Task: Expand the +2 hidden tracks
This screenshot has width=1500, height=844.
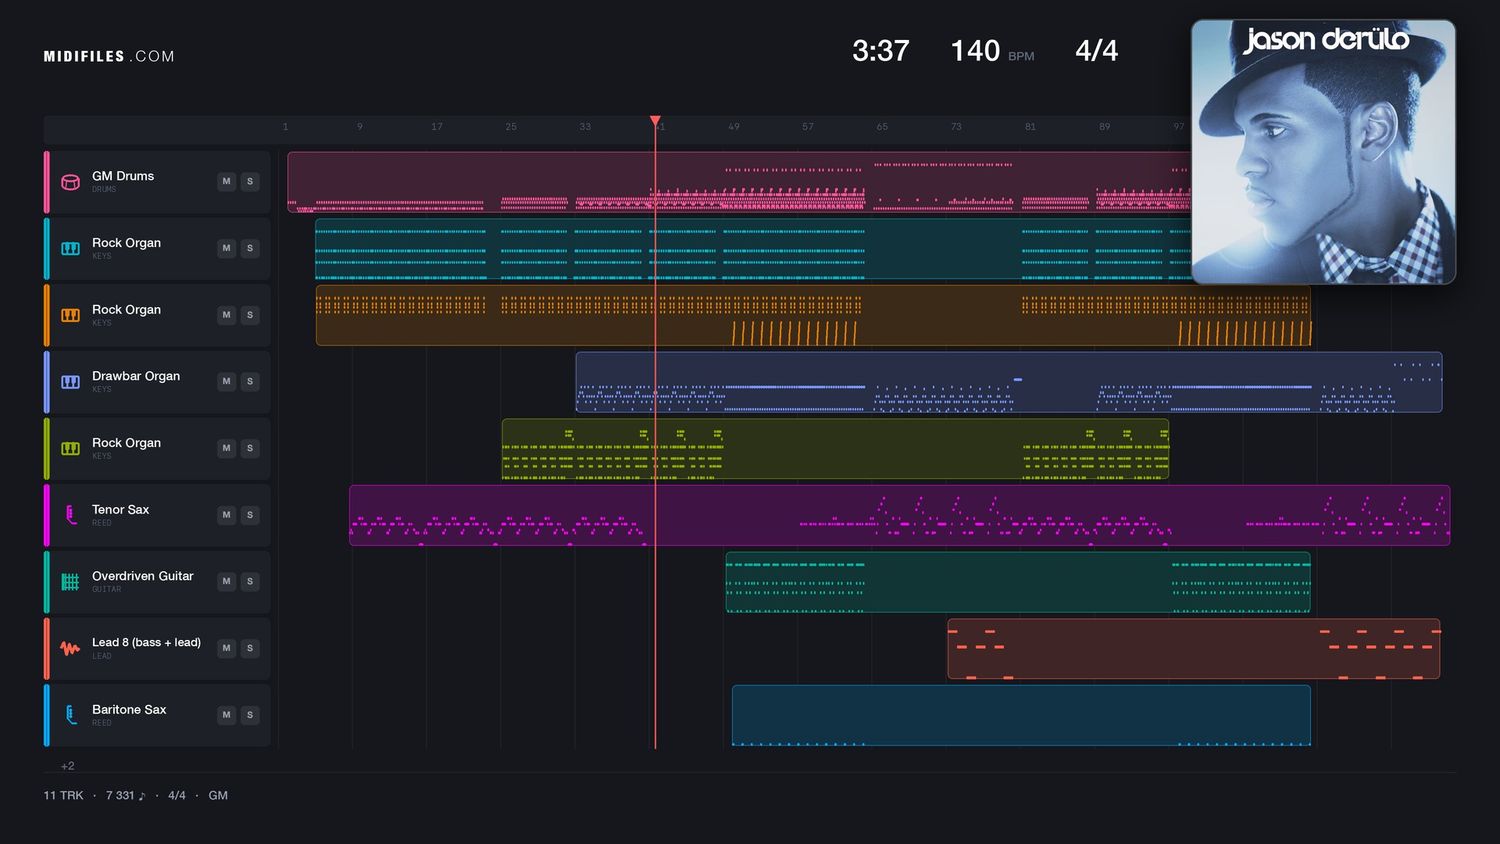Action: 68,766
